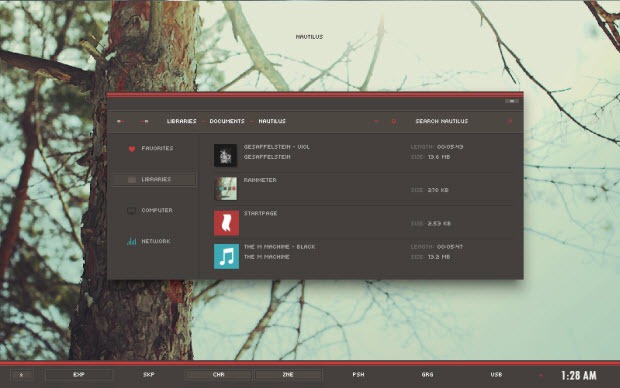The width and height of the screenshot is (620, 388).
Task: Click the 270 KB size value
Action: point(438,190)
